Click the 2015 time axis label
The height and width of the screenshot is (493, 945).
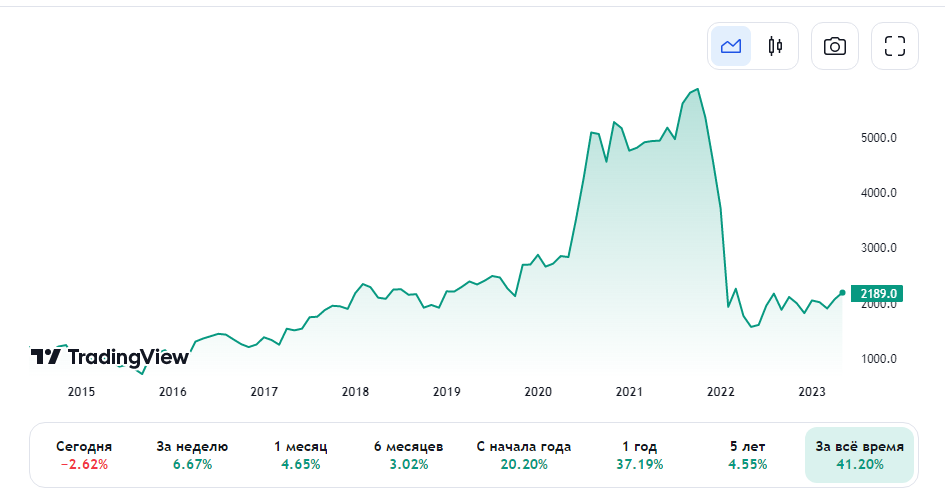tap(81, 392)
